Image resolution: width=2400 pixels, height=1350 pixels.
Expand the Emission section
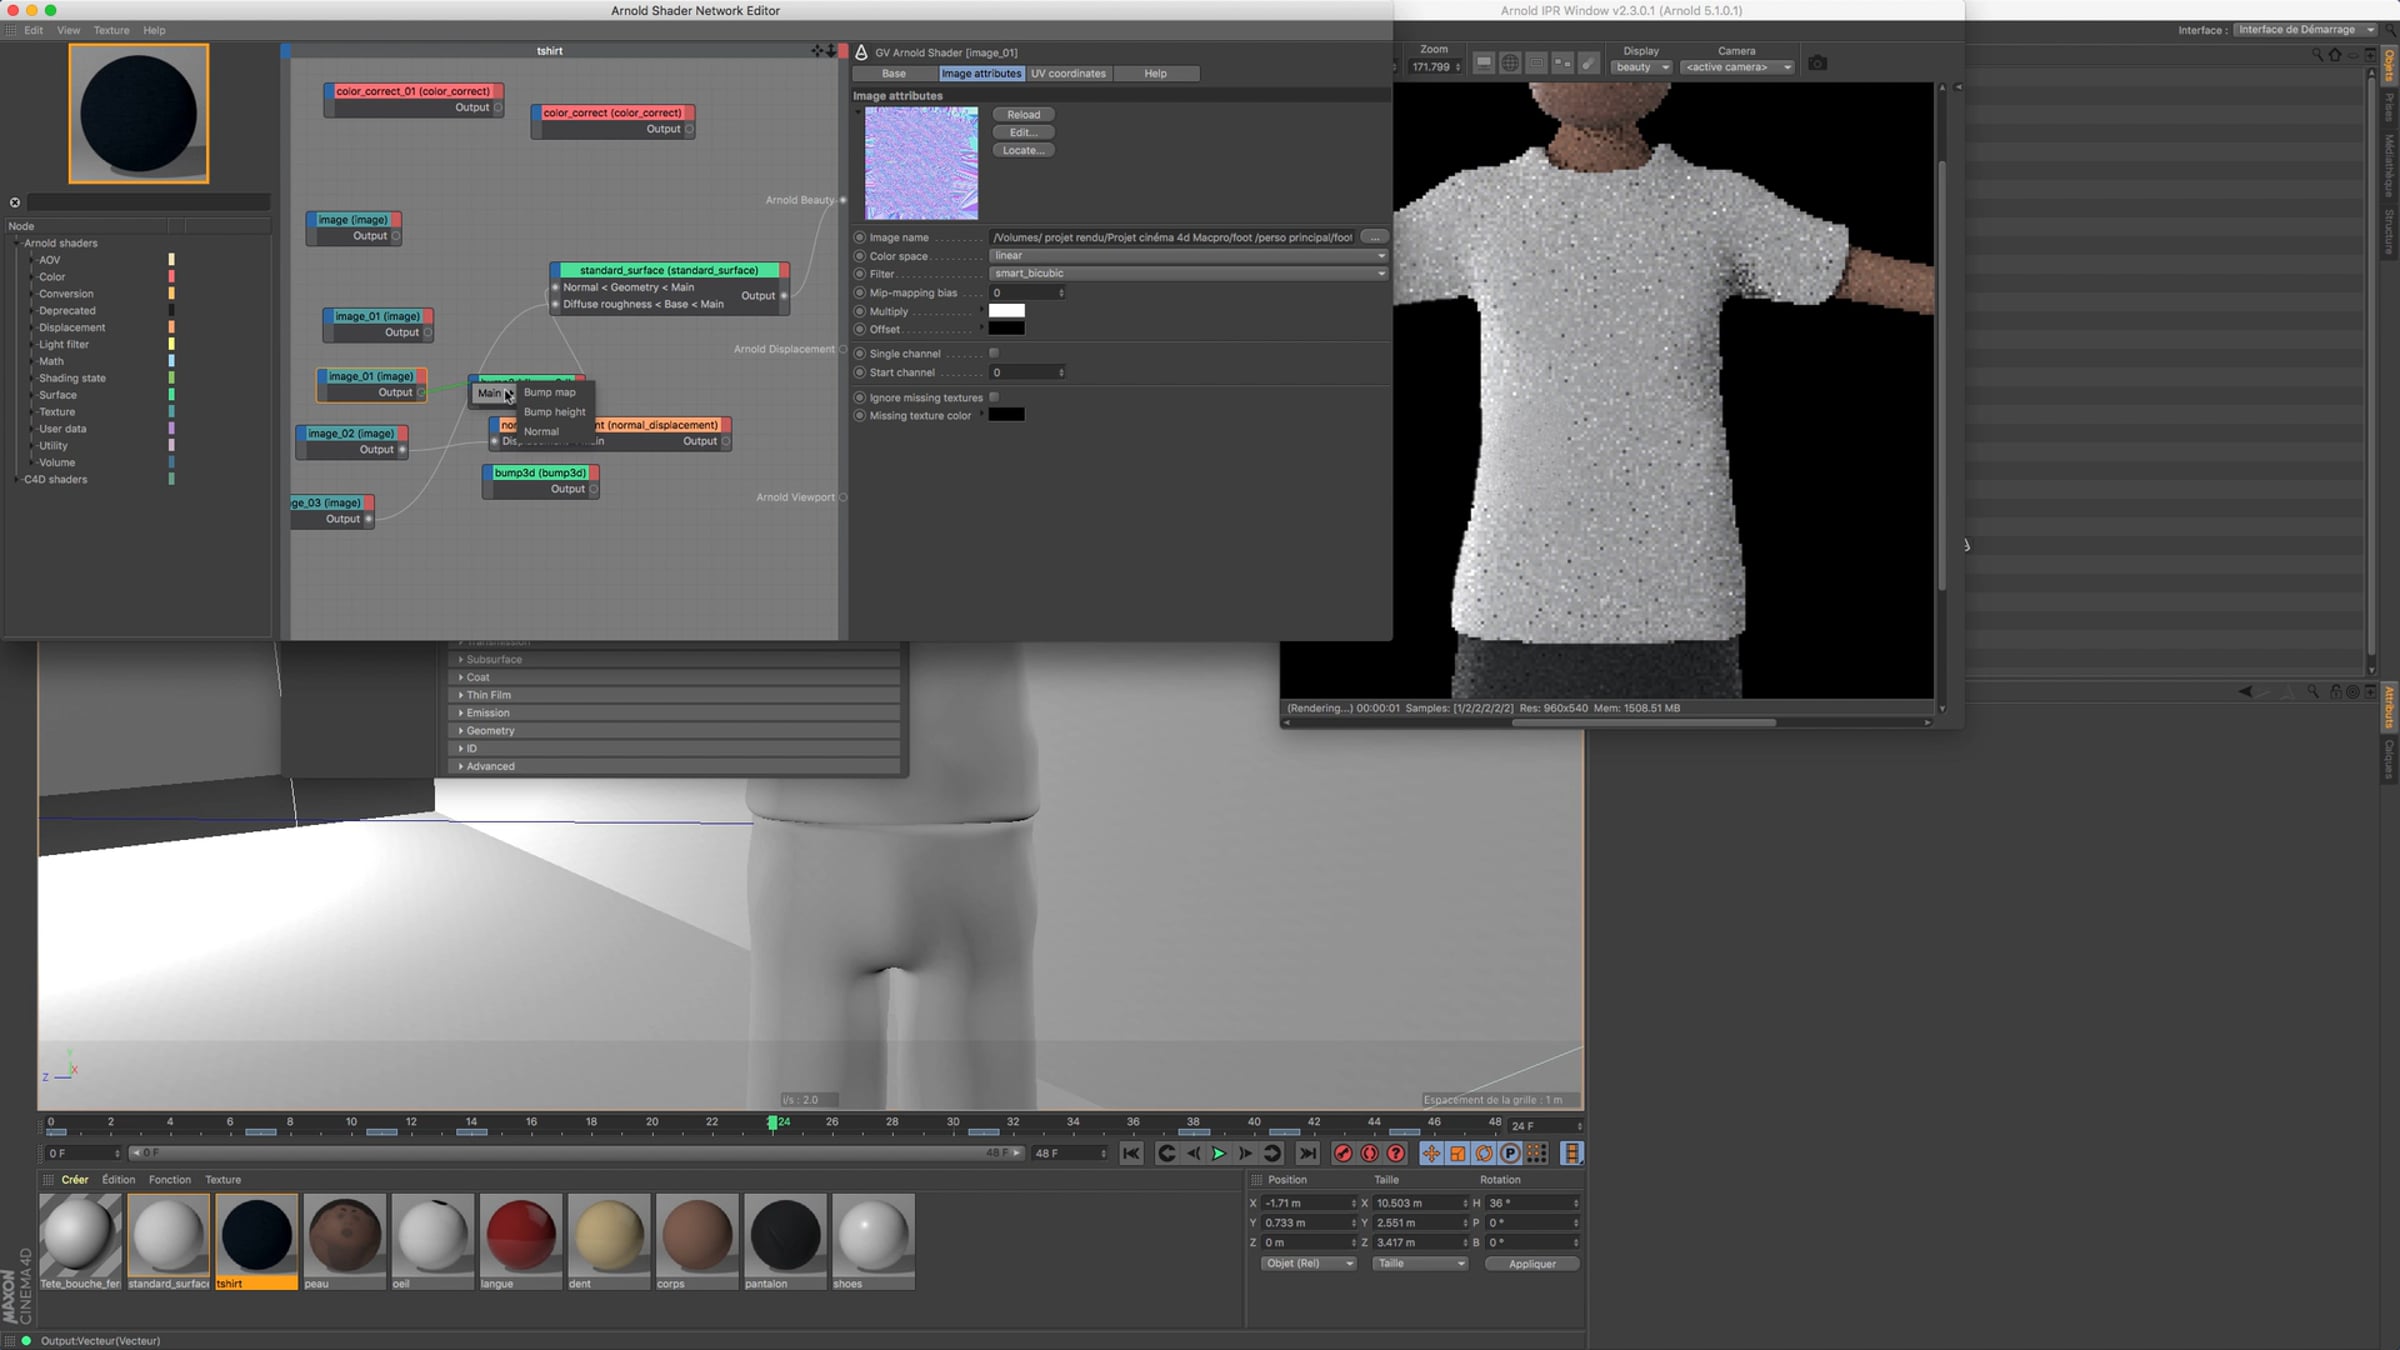pos(675,713)
